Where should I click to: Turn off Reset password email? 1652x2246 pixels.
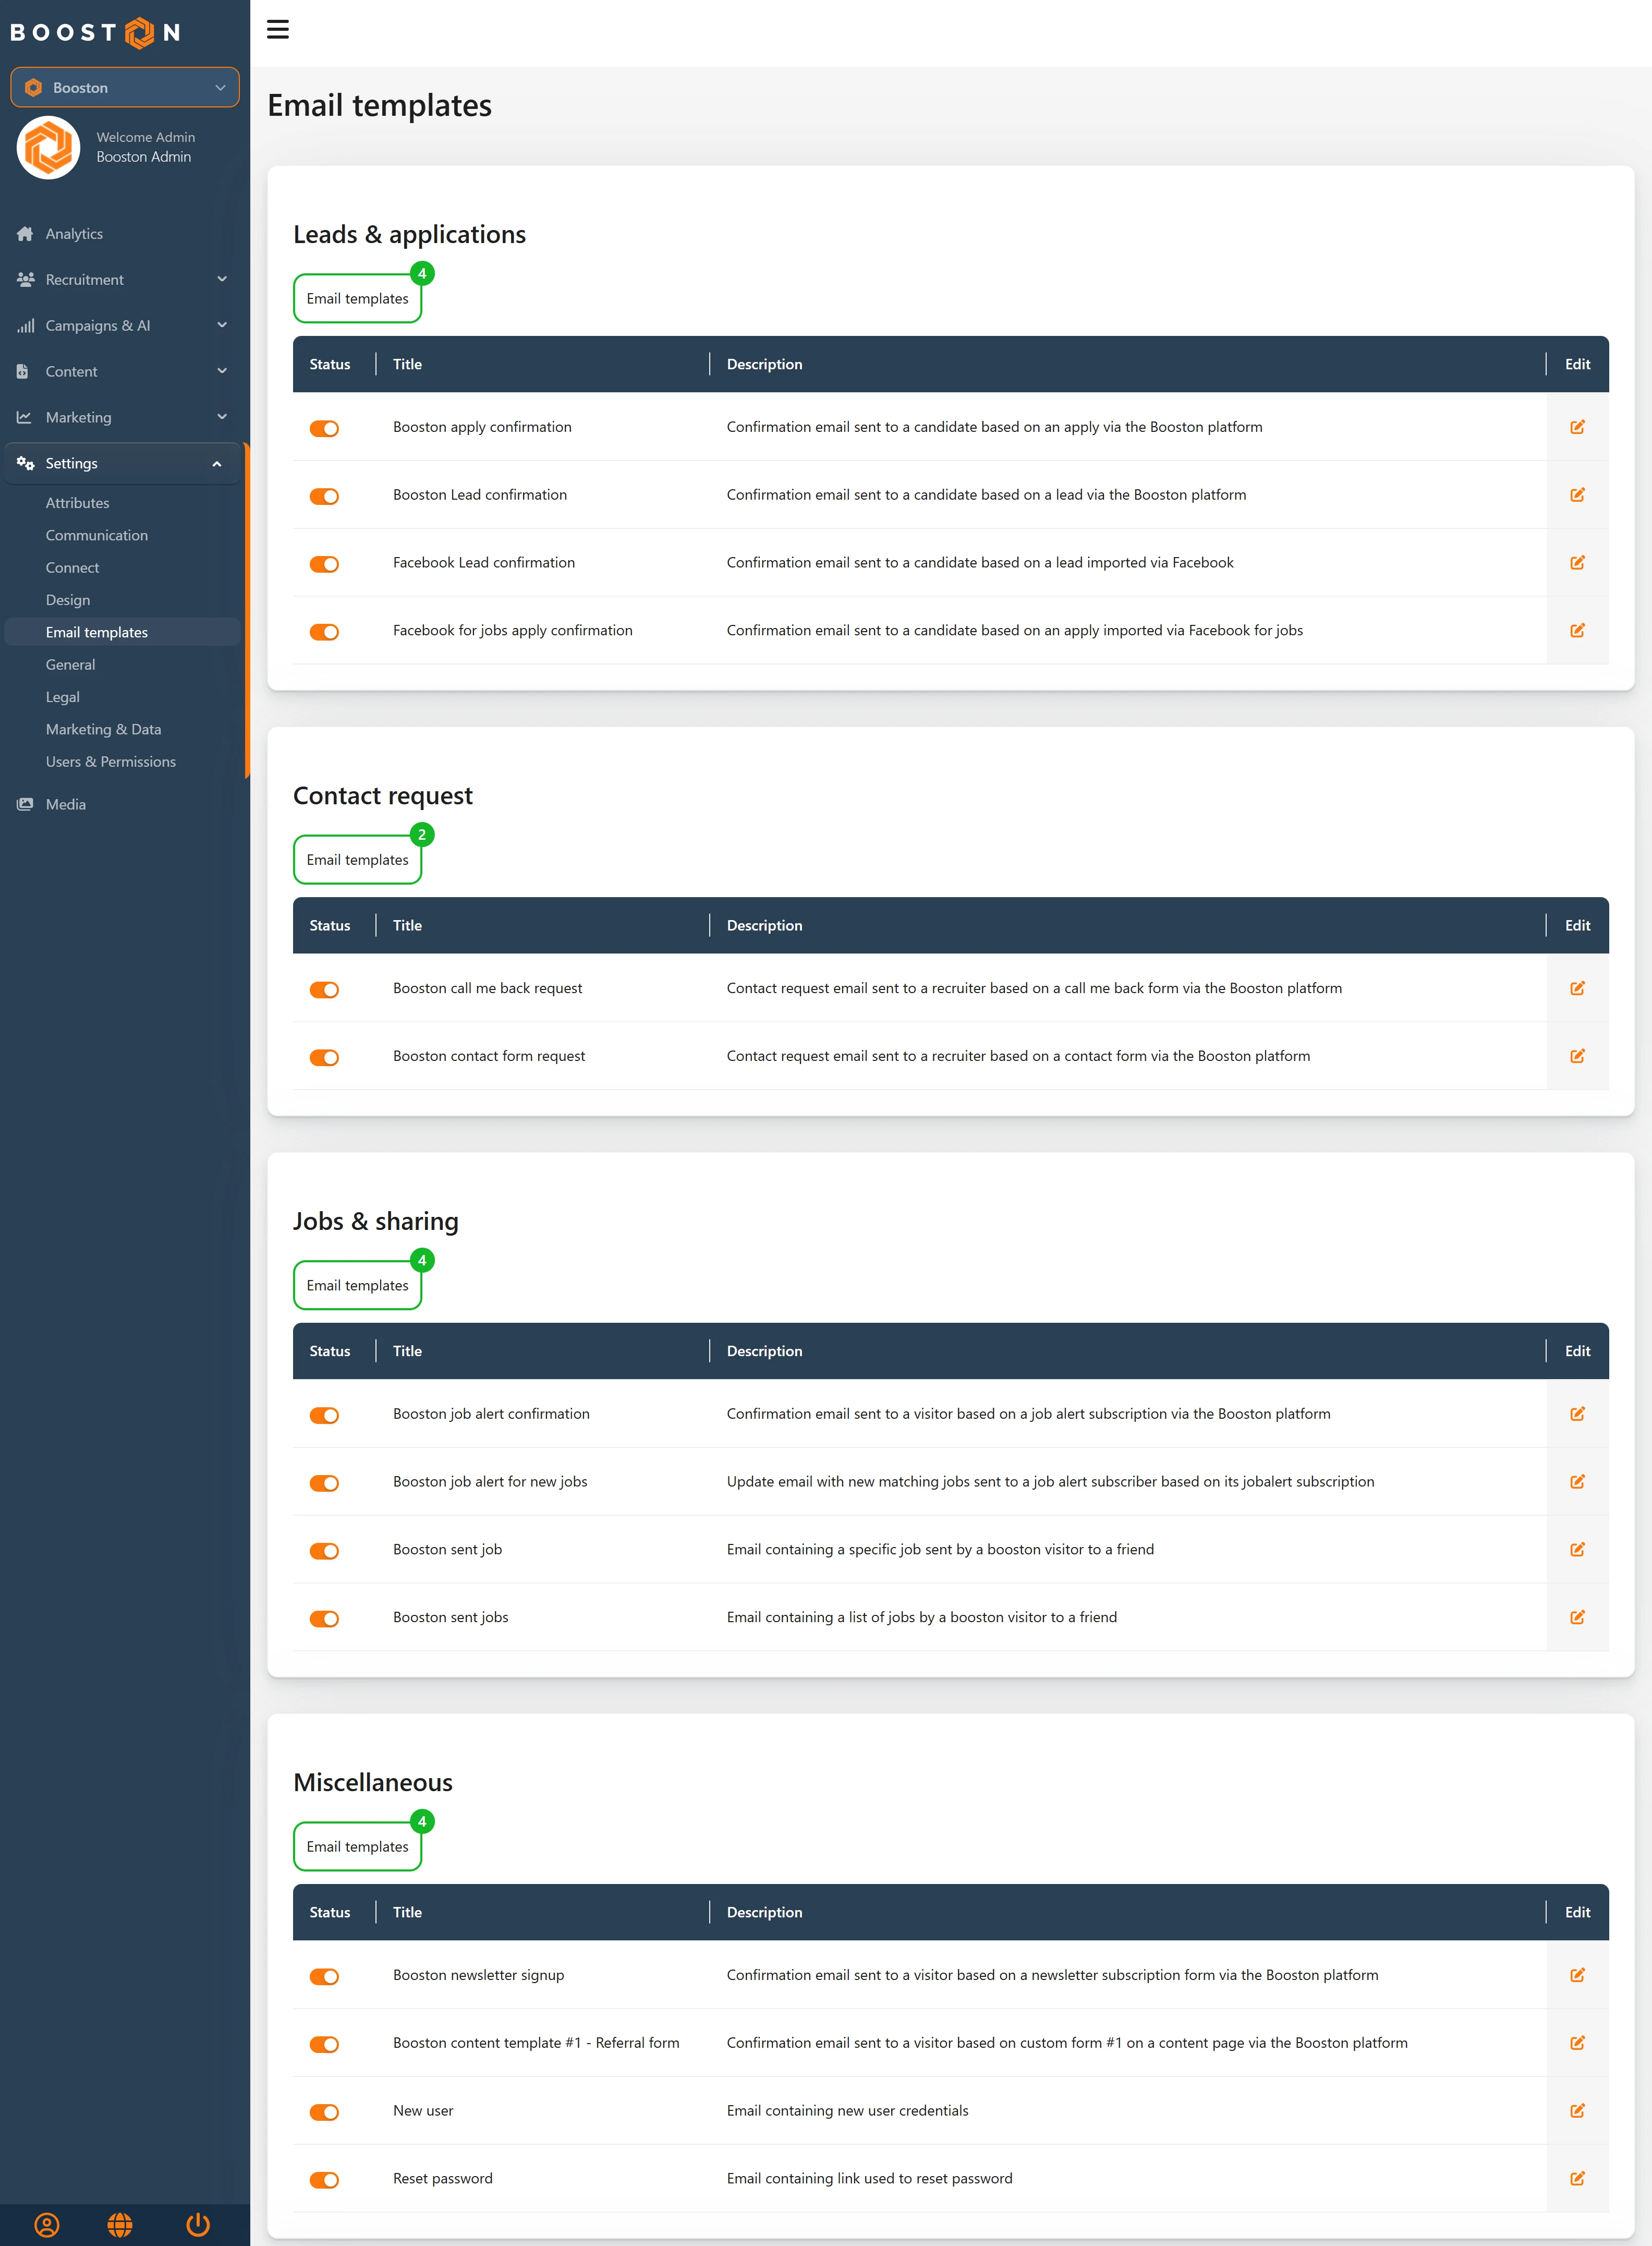click(324, 2181)
